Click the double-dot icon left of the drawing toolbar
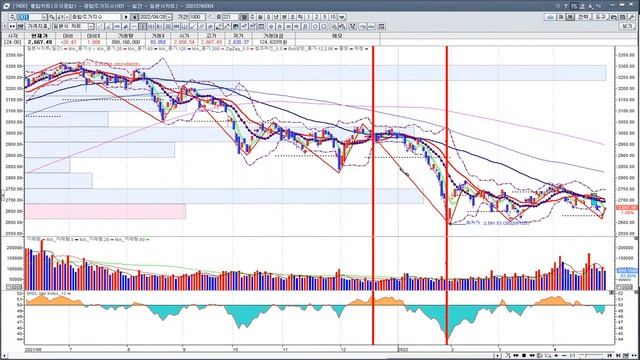Screen dimensions: 640x360 pos(12,26)
